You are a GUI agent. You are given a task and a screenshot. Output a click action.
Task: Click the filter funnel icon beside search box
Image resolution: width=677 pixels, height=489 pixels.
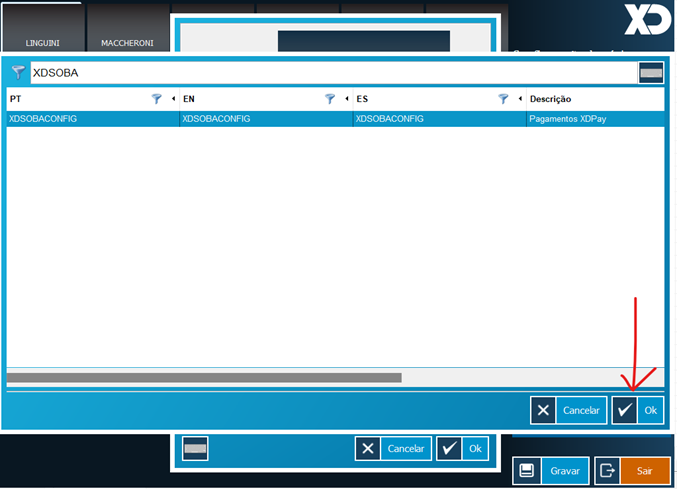[x=18, y=73]
